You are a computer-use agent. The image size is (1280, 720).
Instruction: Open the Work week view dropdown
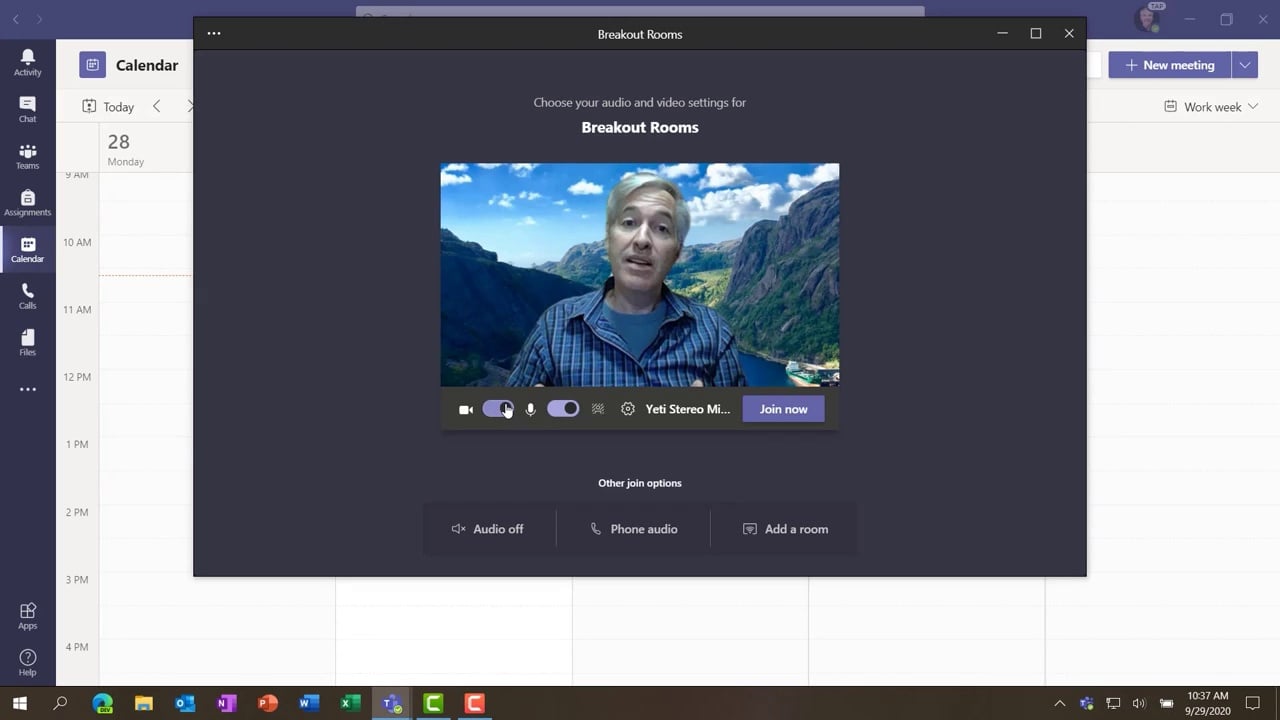tap(1211, 107)
